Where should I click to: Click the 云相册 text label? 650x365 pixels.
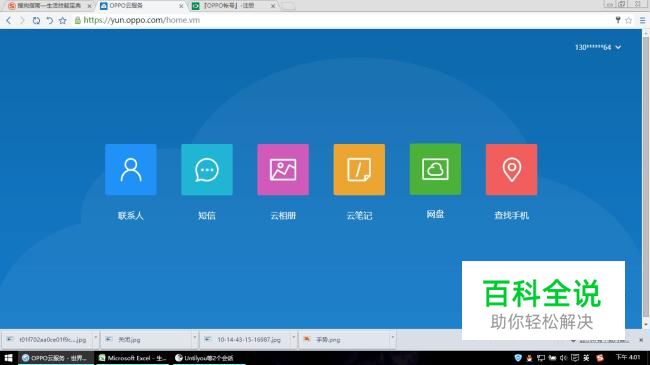click(283, 216)
